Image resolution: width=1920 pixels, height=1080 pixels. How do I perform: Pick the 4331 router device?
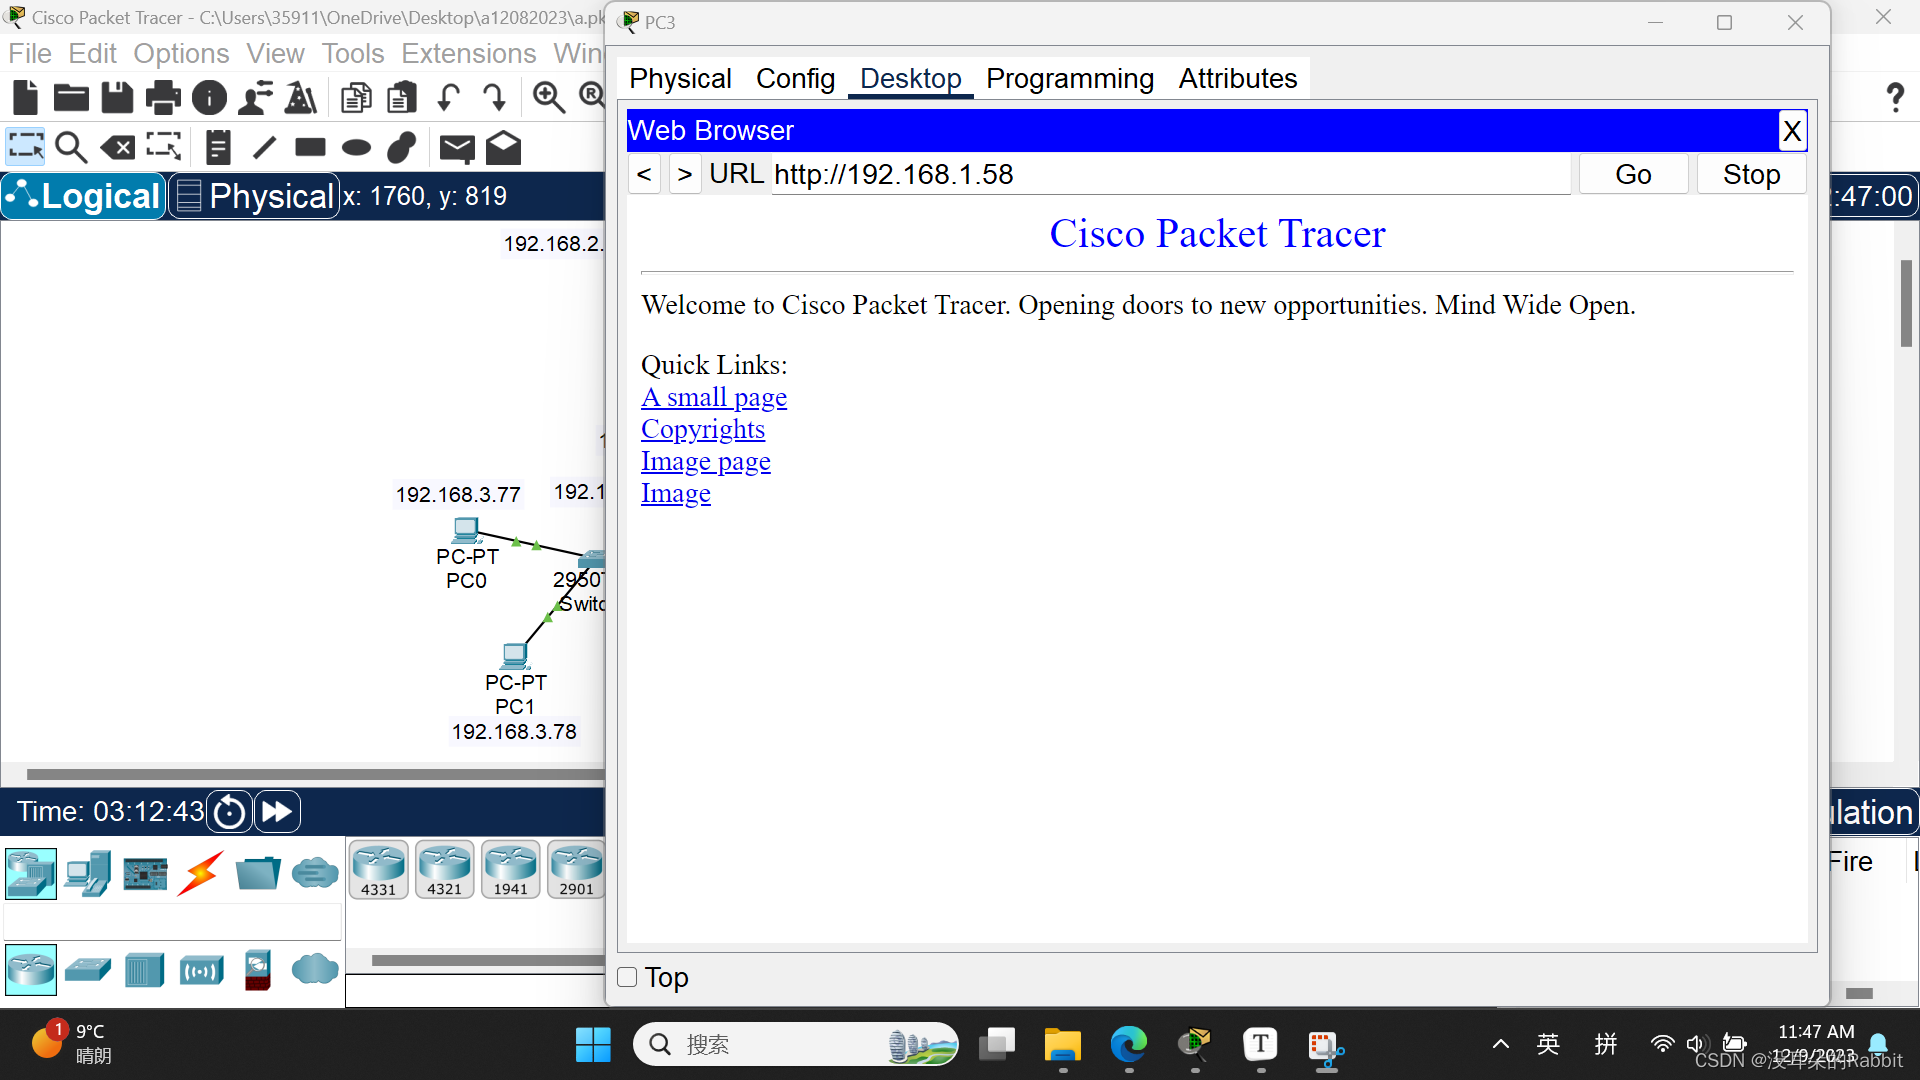[x=379, y=870]
